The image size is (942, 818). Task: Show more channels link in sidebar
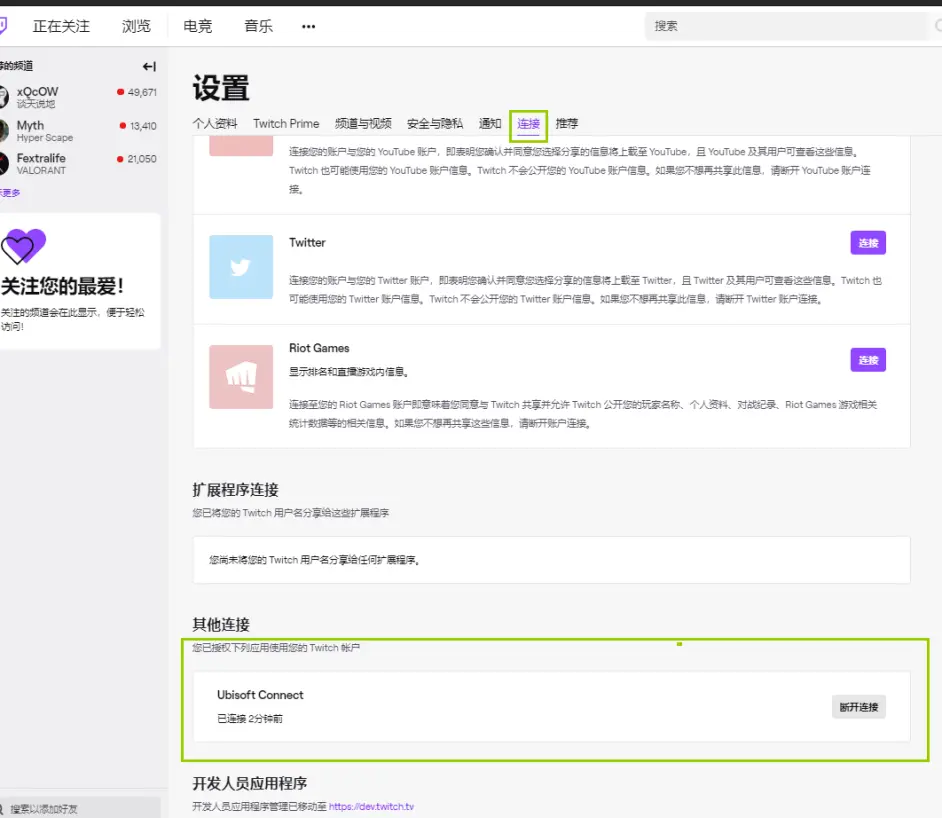tap(10, 193)
